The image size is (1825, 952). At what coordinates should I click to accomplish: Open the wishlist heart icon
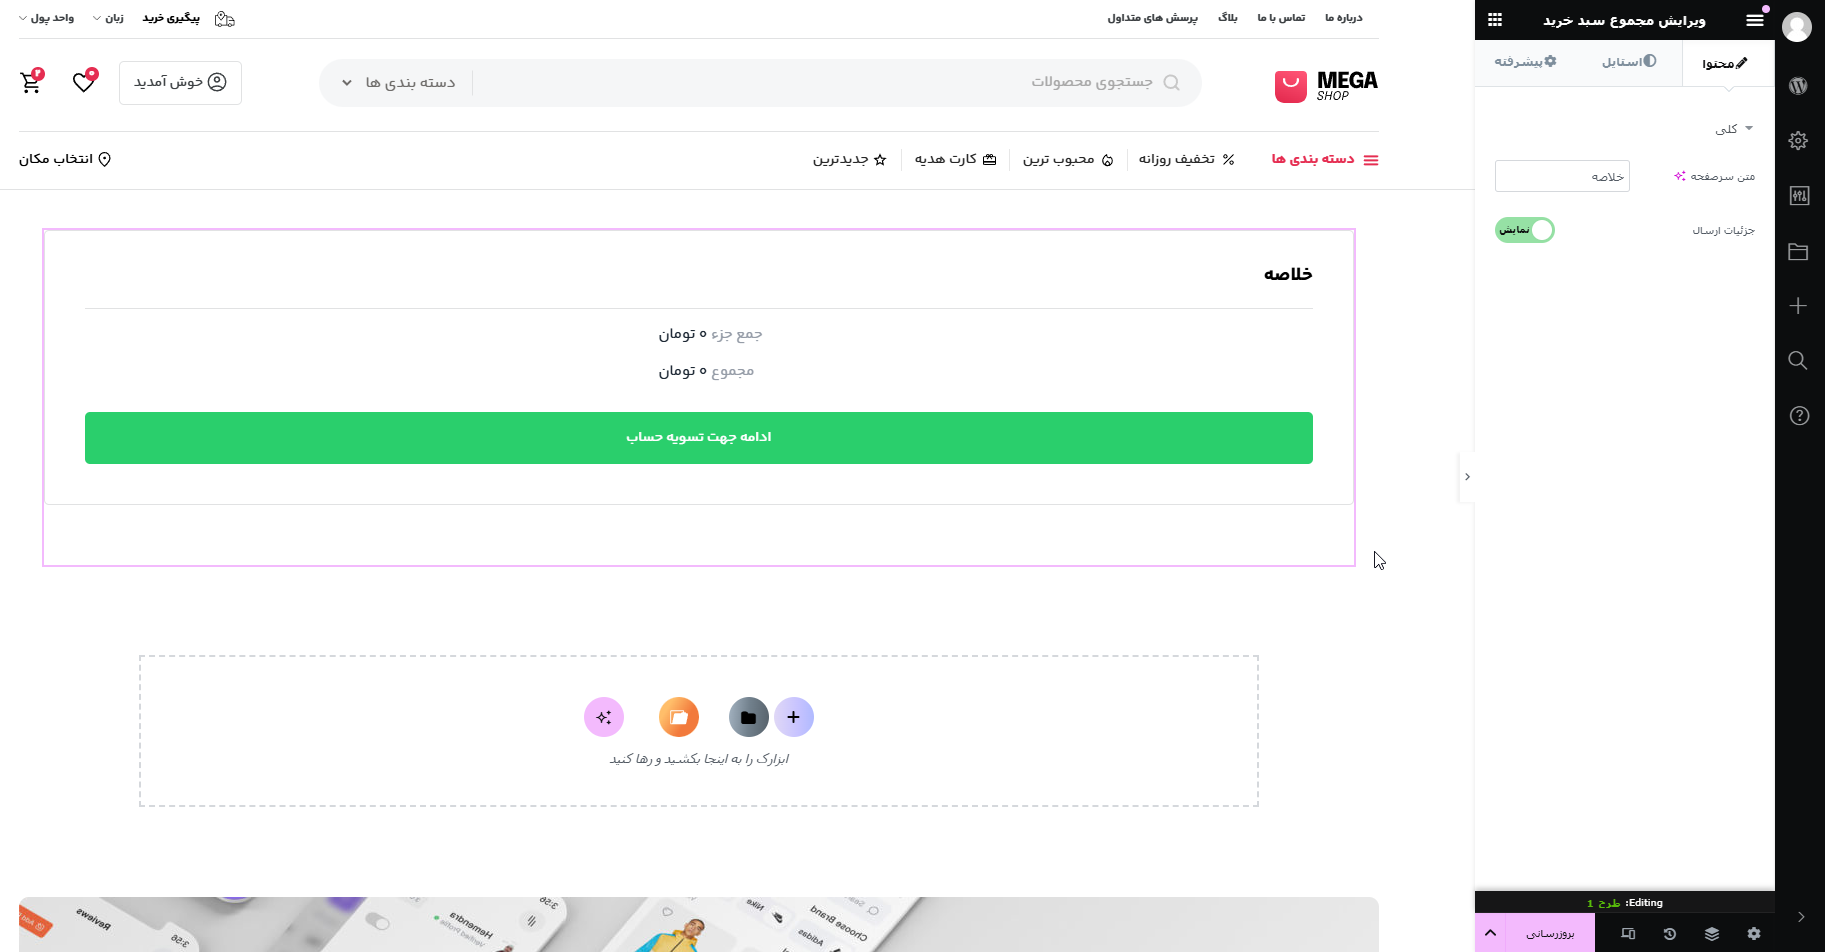point(84,82)
